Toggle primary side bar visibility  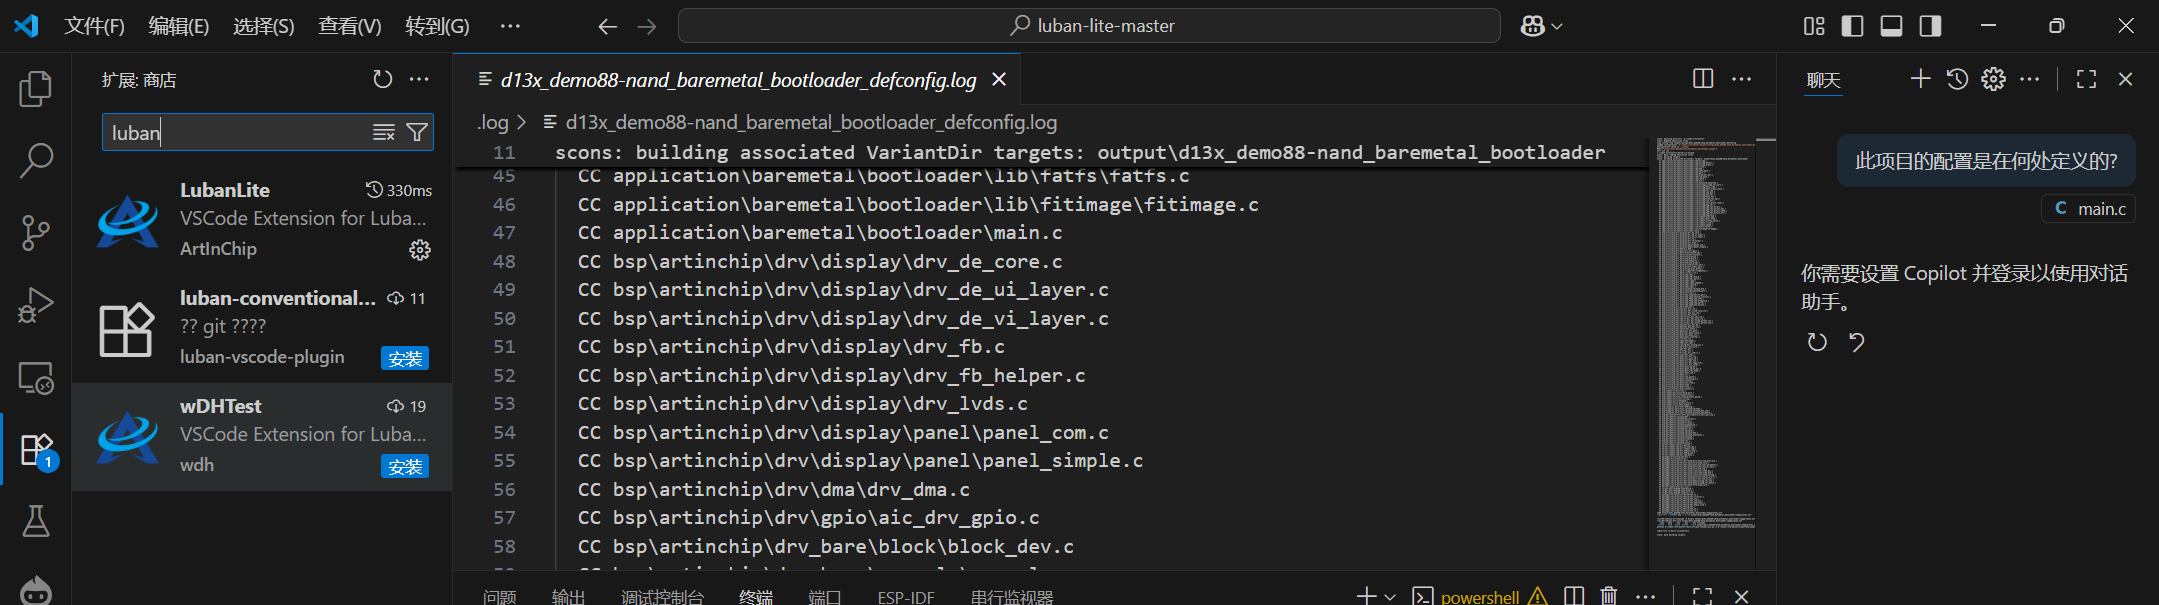[1852, 26]
